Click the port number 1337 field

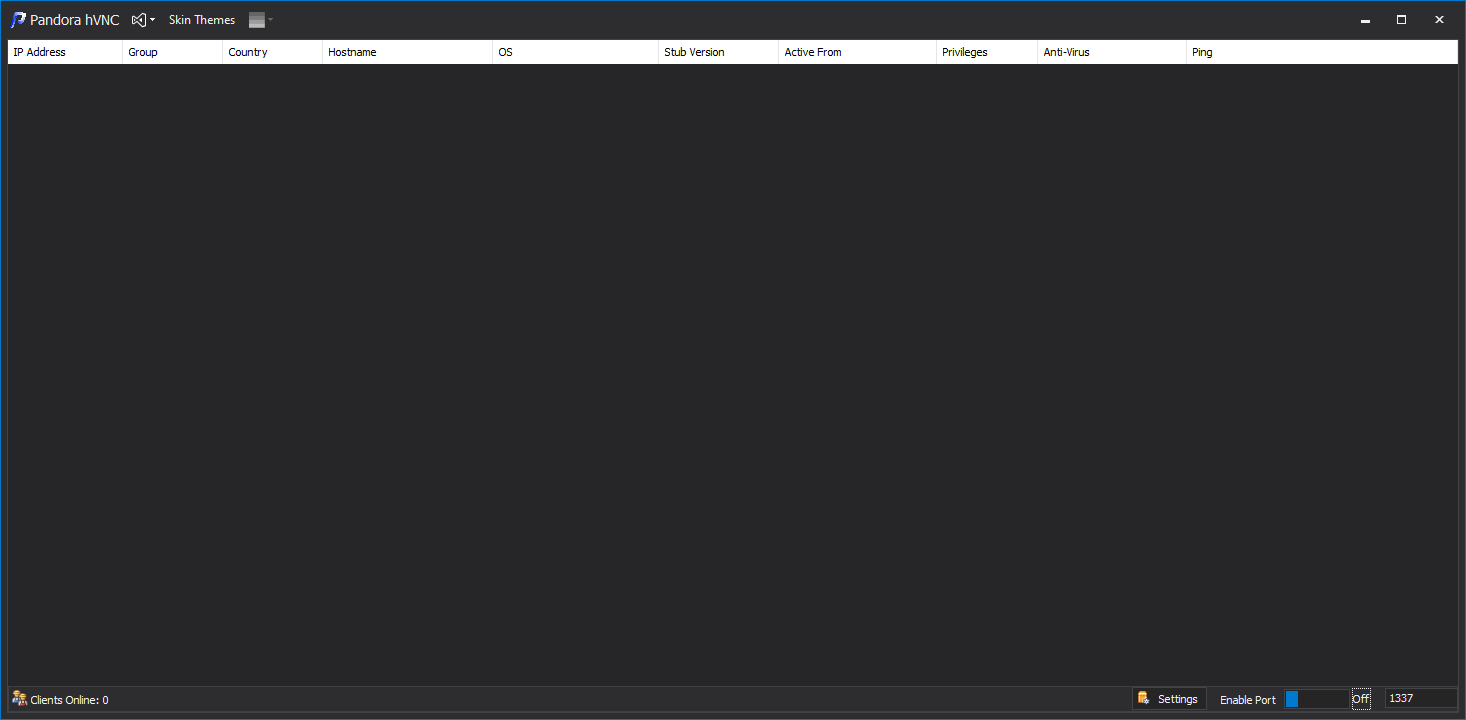(1420, 698)
